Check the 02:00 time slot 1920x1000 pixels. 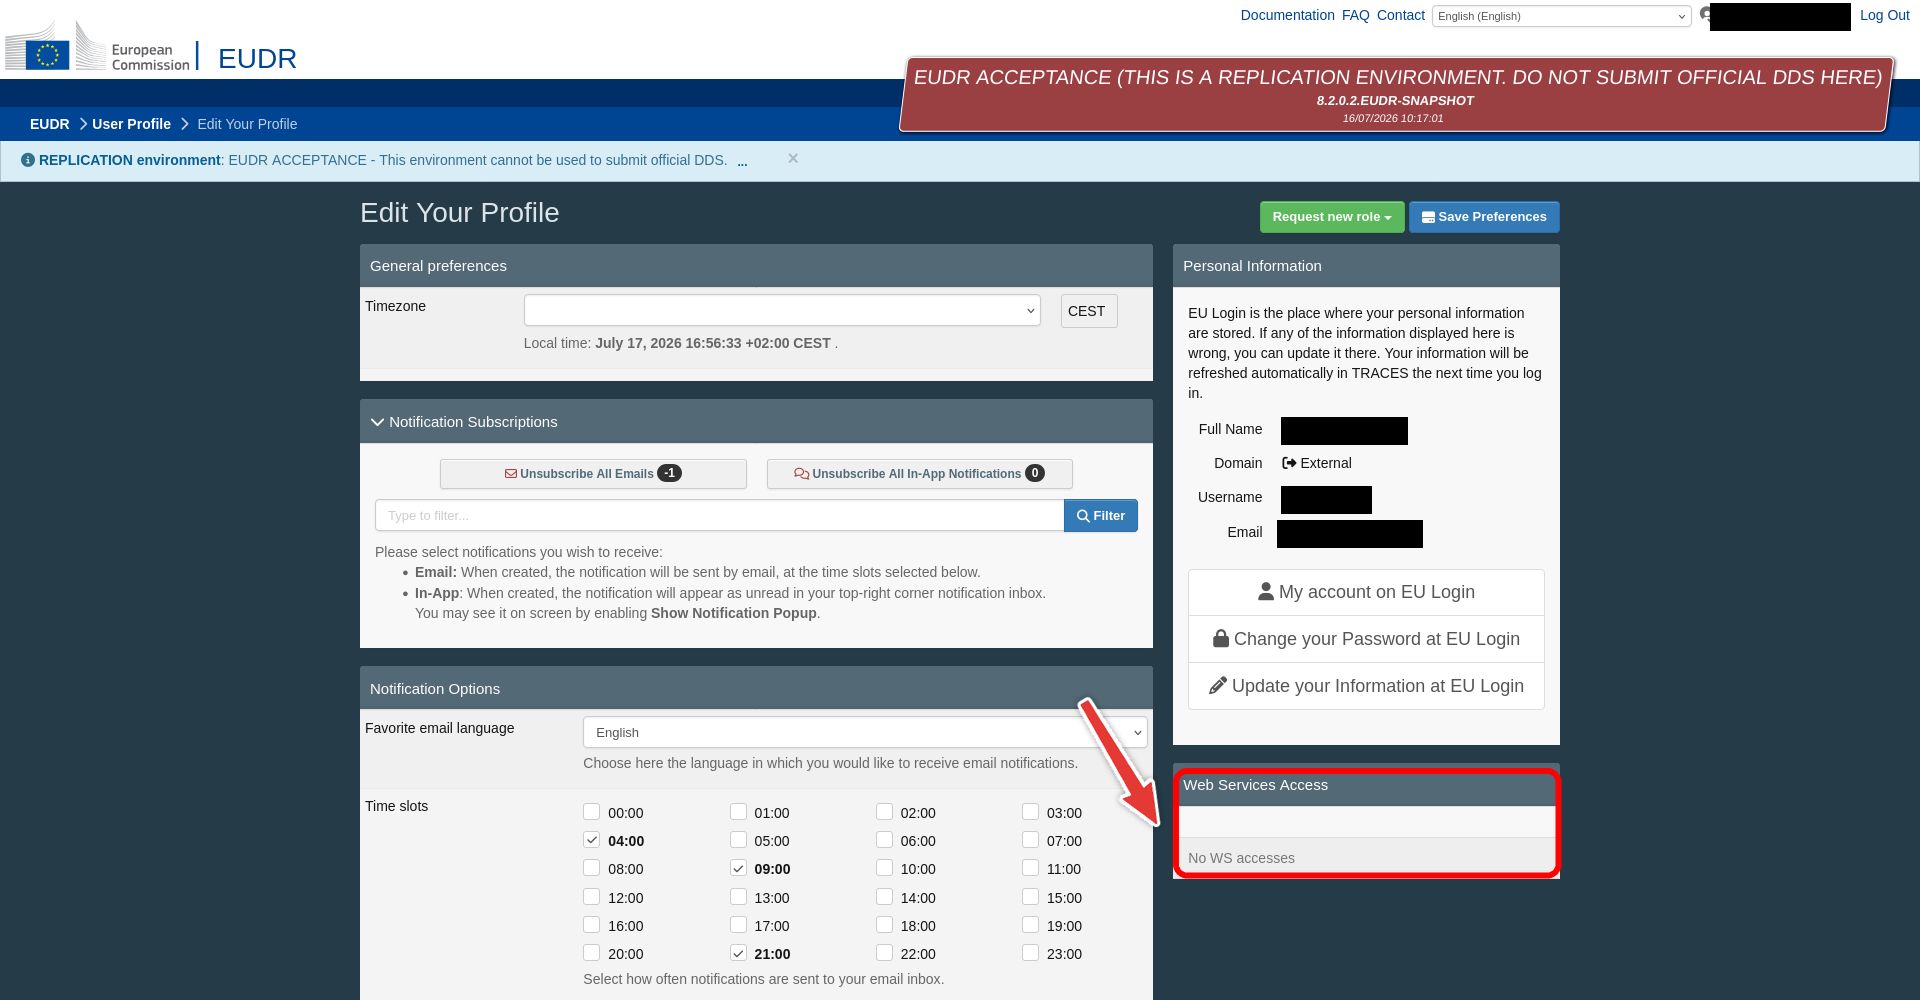pos(884,812)
